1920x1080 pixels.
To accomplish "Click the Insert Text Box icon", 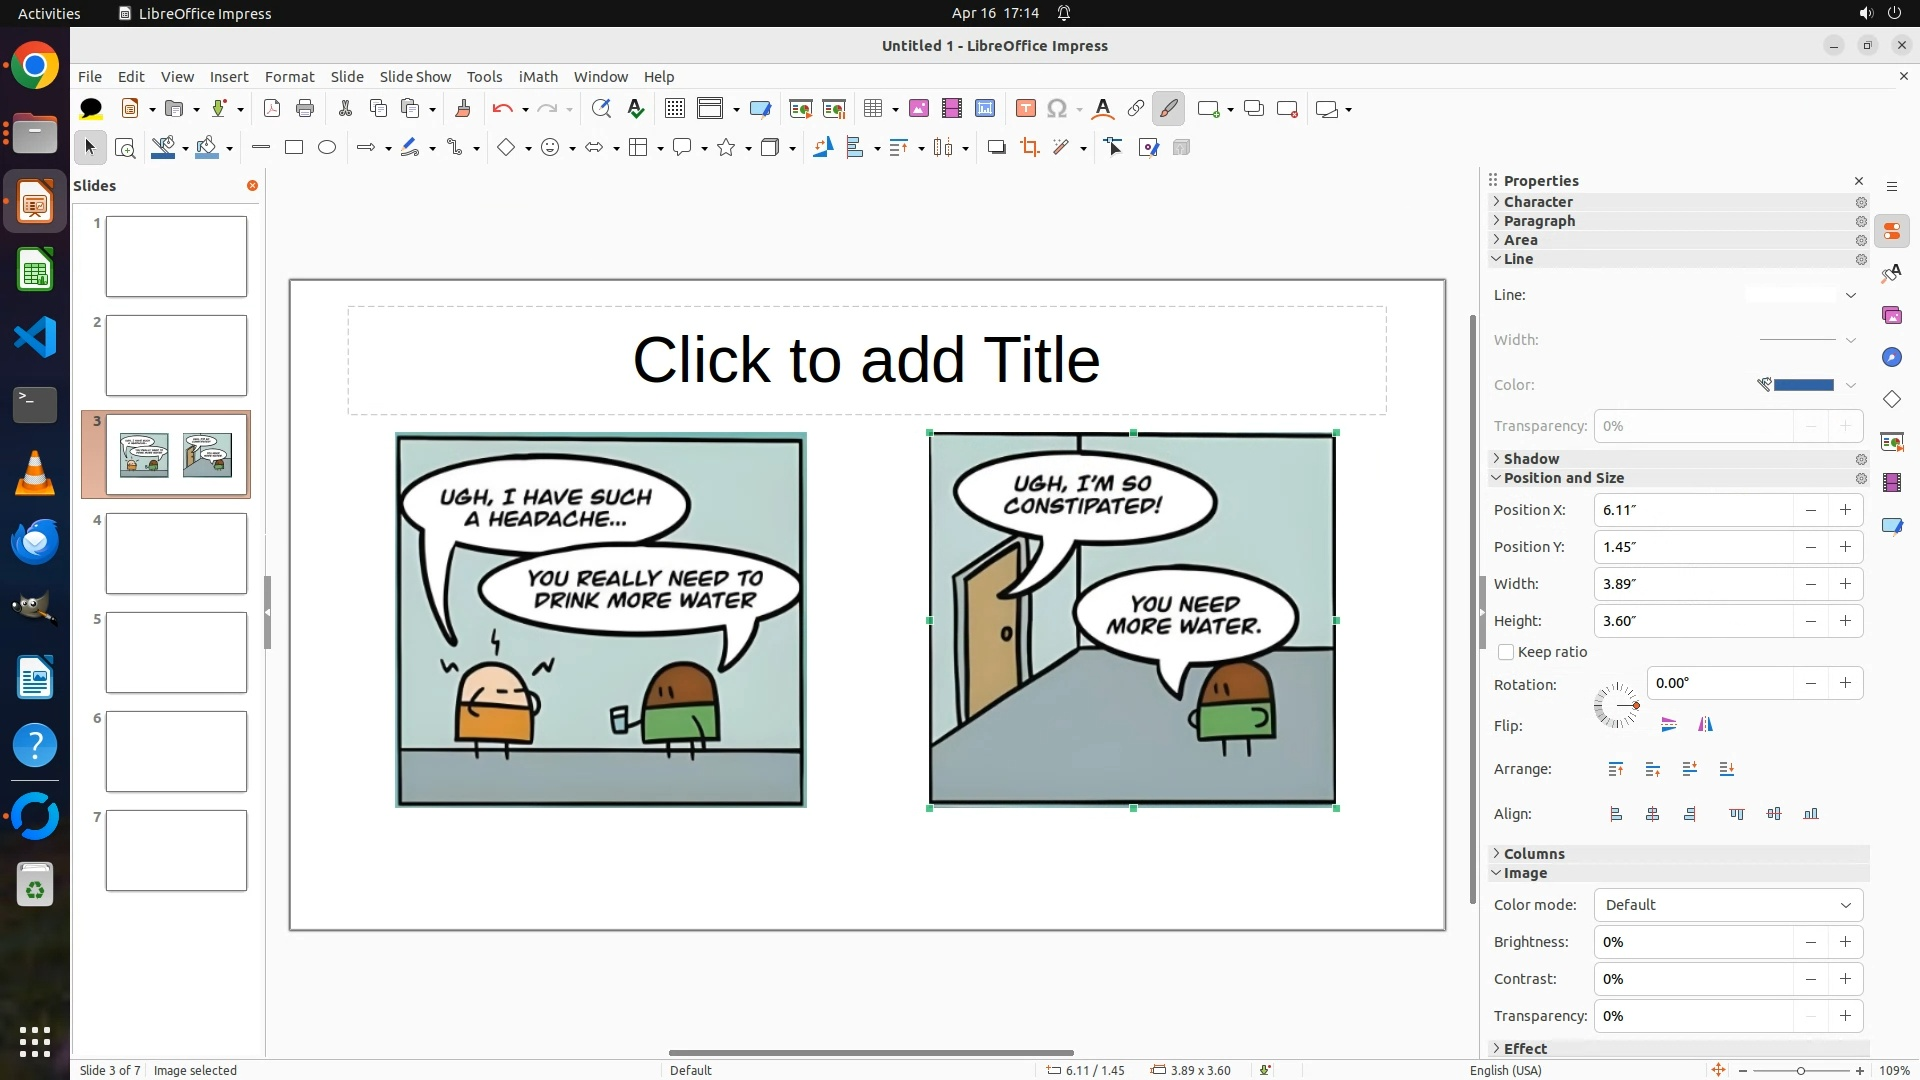I will point(1025,109).
